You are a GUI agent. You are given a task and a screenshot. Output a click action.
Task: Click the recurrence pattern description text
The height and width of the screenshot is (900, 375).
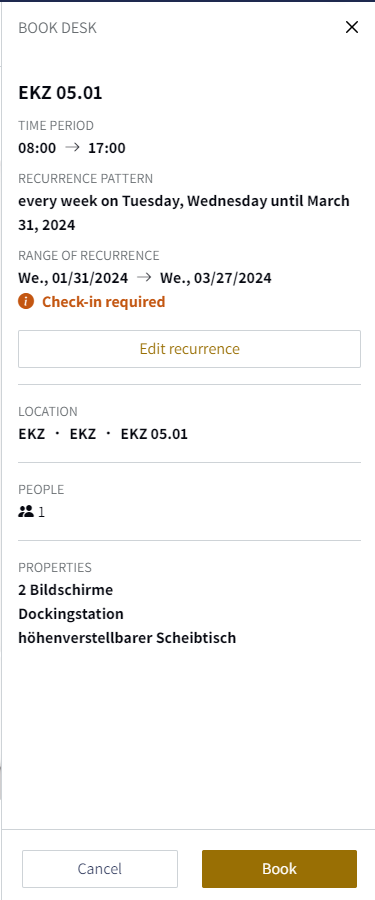(184, 213)
